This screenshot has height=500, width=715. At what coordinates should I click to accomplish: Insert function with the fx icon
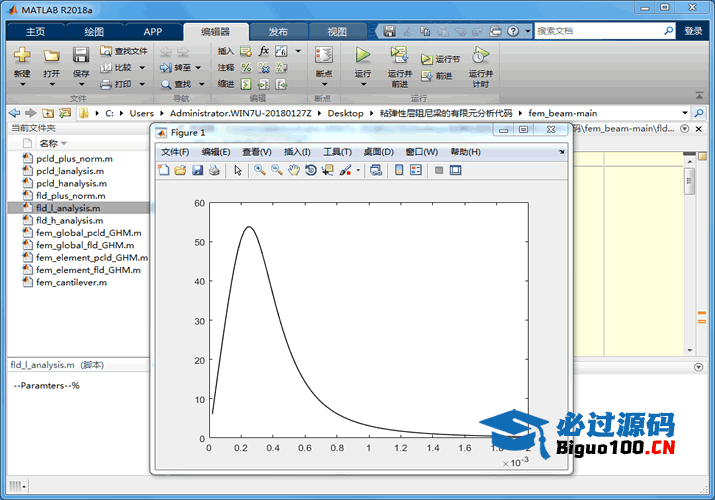point(264,51)
